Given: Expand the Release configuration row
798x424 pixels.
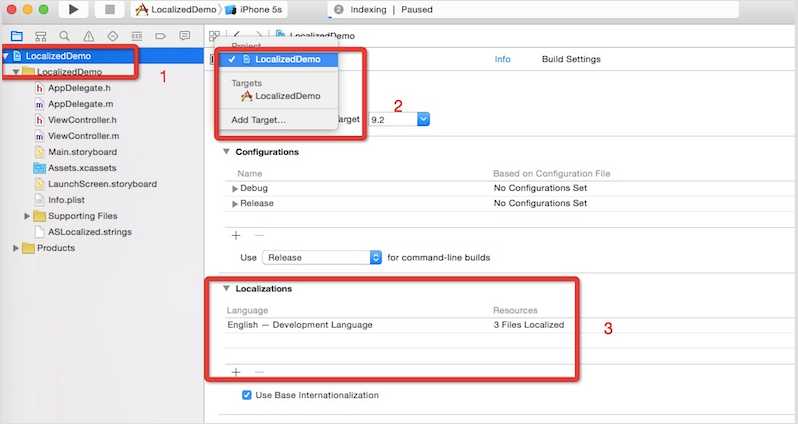Looking at the screenshot, I should coord(235,204).
